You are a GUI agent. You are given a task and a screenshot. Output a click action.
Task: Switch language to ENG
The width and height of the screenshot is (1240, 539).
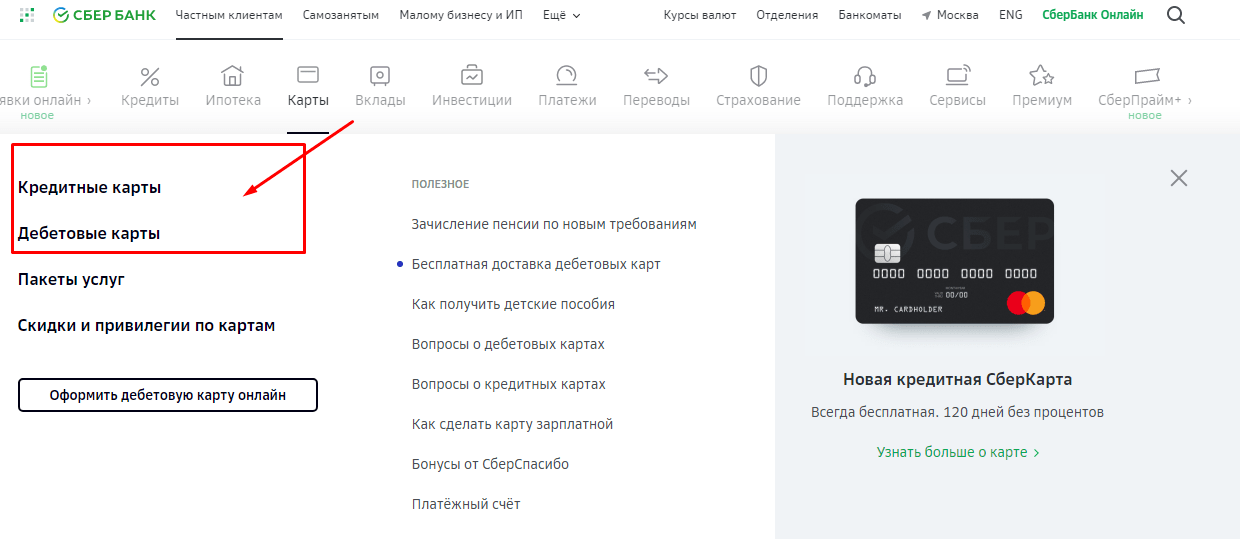pyautogui.click(x=1011, y=15)
